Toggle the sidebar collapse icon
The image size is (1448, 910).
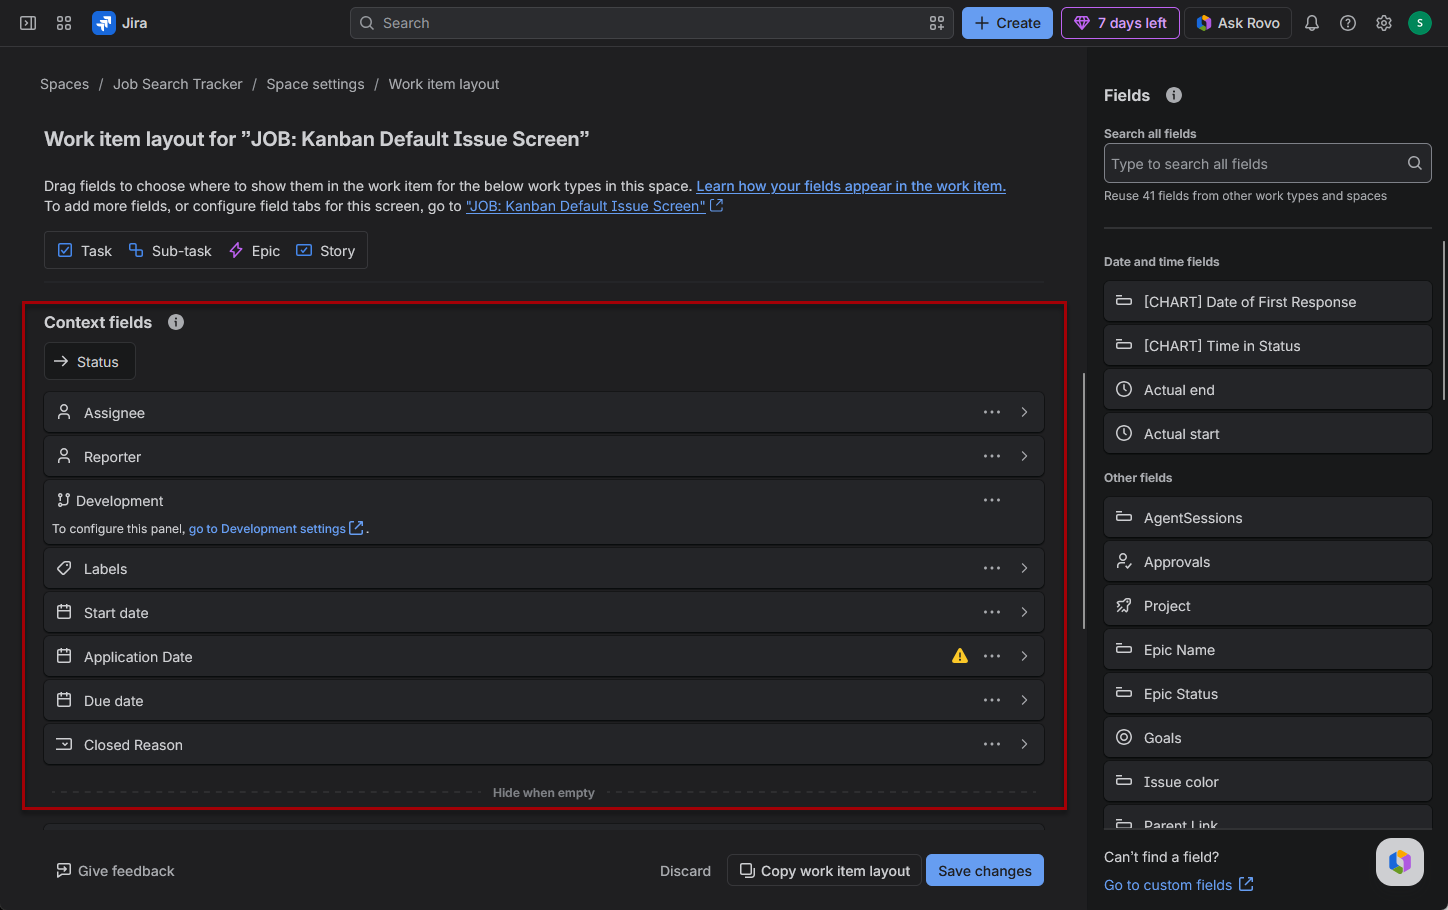coord(28,23)
